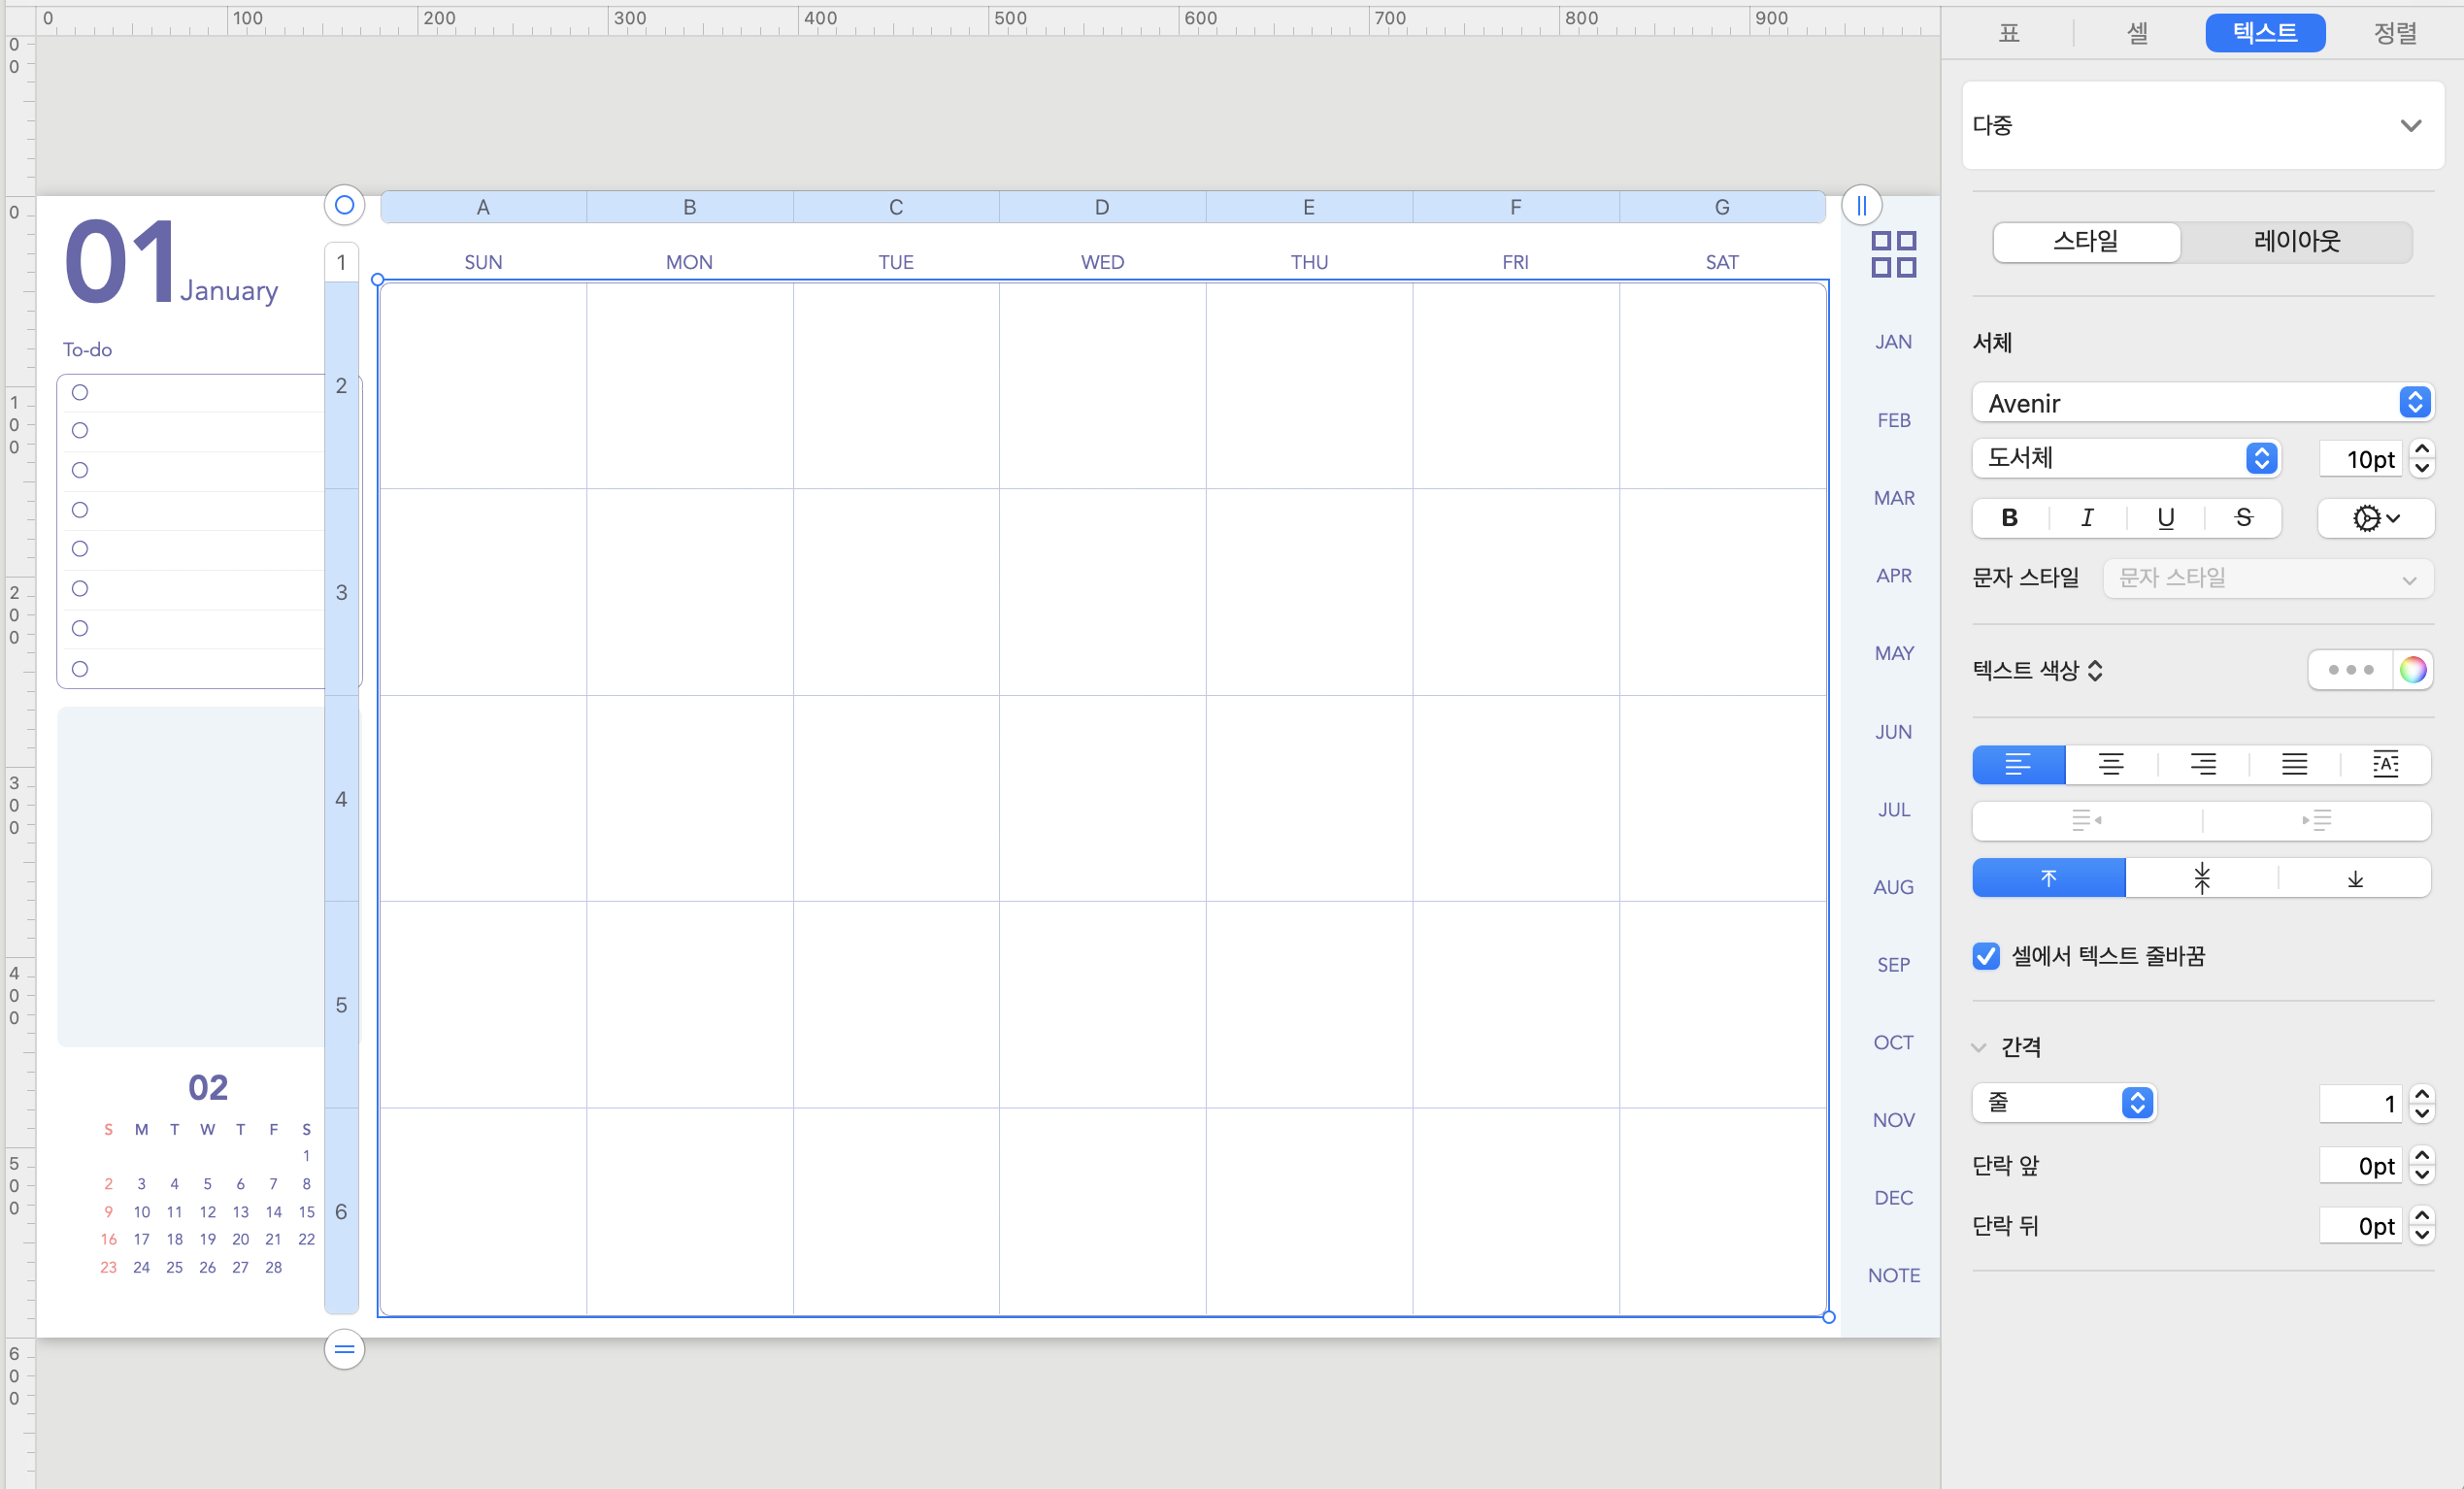Screen dimensions: 2464x1489
Task: Switch to the 표 tab
Action: point(2009,33)
